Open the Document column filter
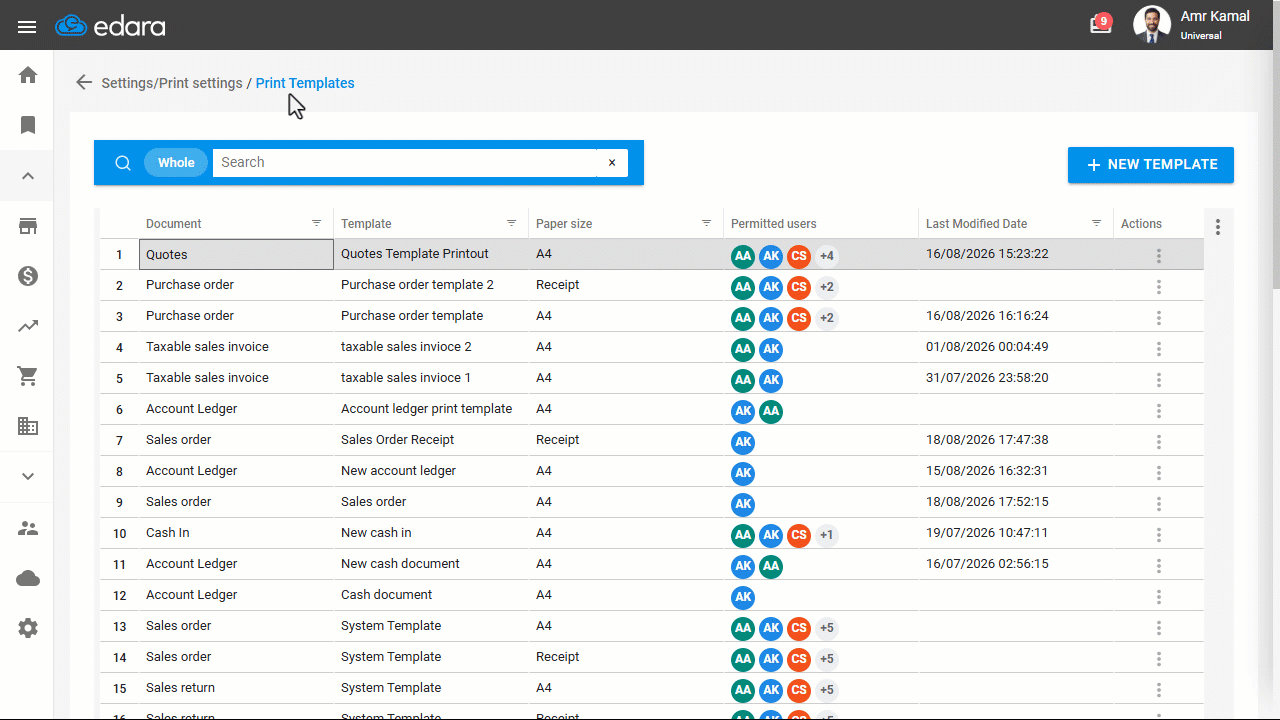 click(x=317, y=223)
